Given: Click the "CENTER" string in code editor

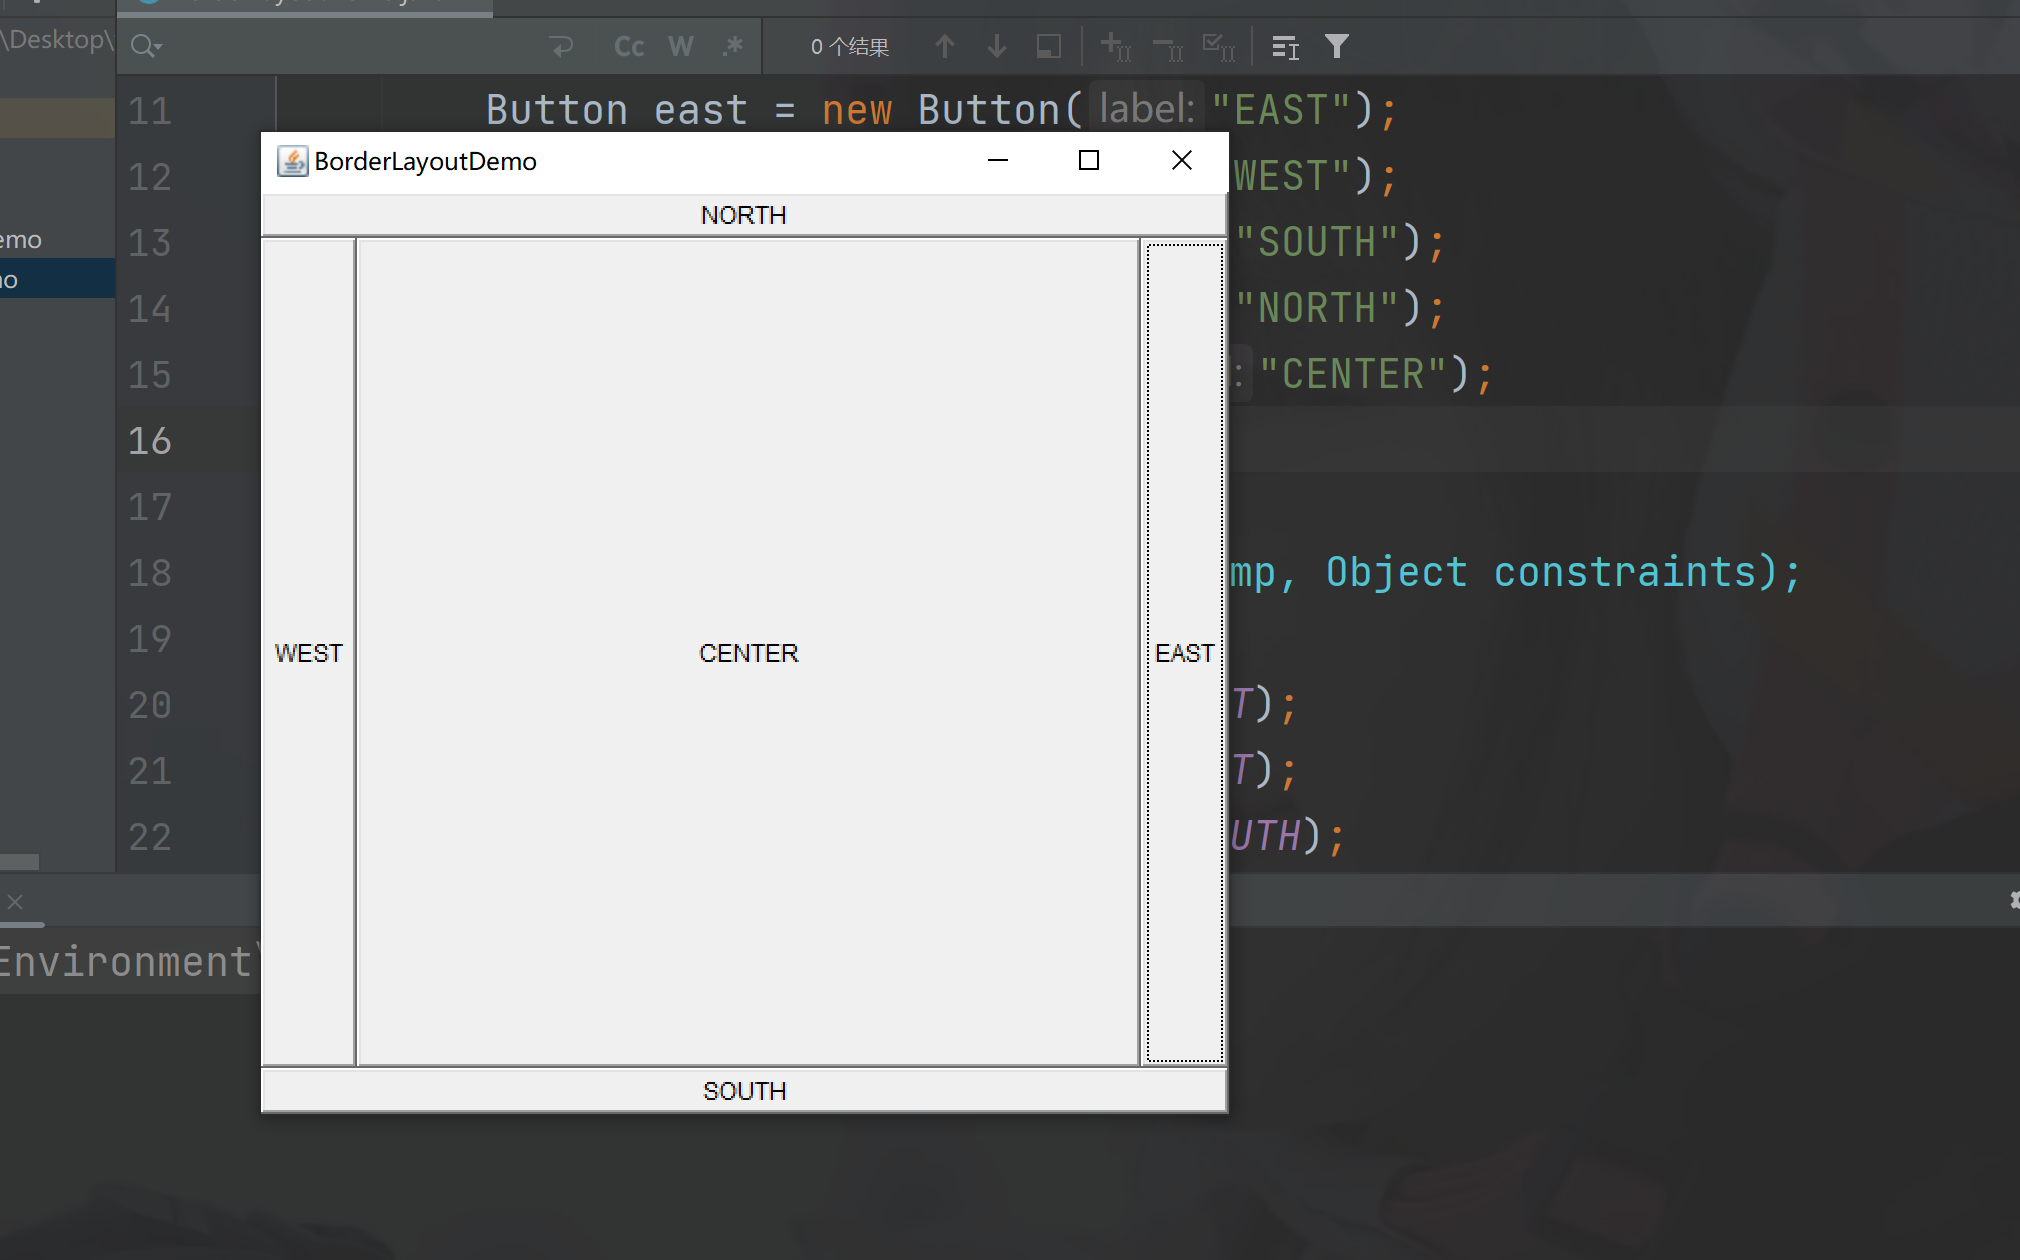Looking at the screenshot, I should coord(1353,374).
